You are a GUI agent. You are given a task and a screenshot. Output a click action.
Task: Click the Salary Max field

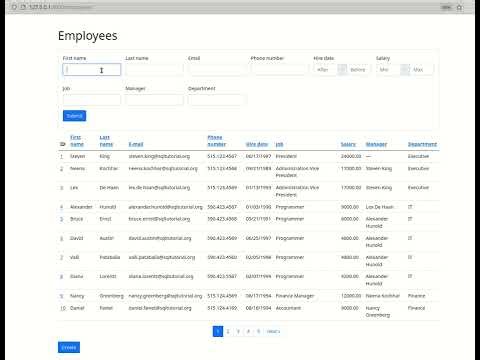(x=422, y=70)
